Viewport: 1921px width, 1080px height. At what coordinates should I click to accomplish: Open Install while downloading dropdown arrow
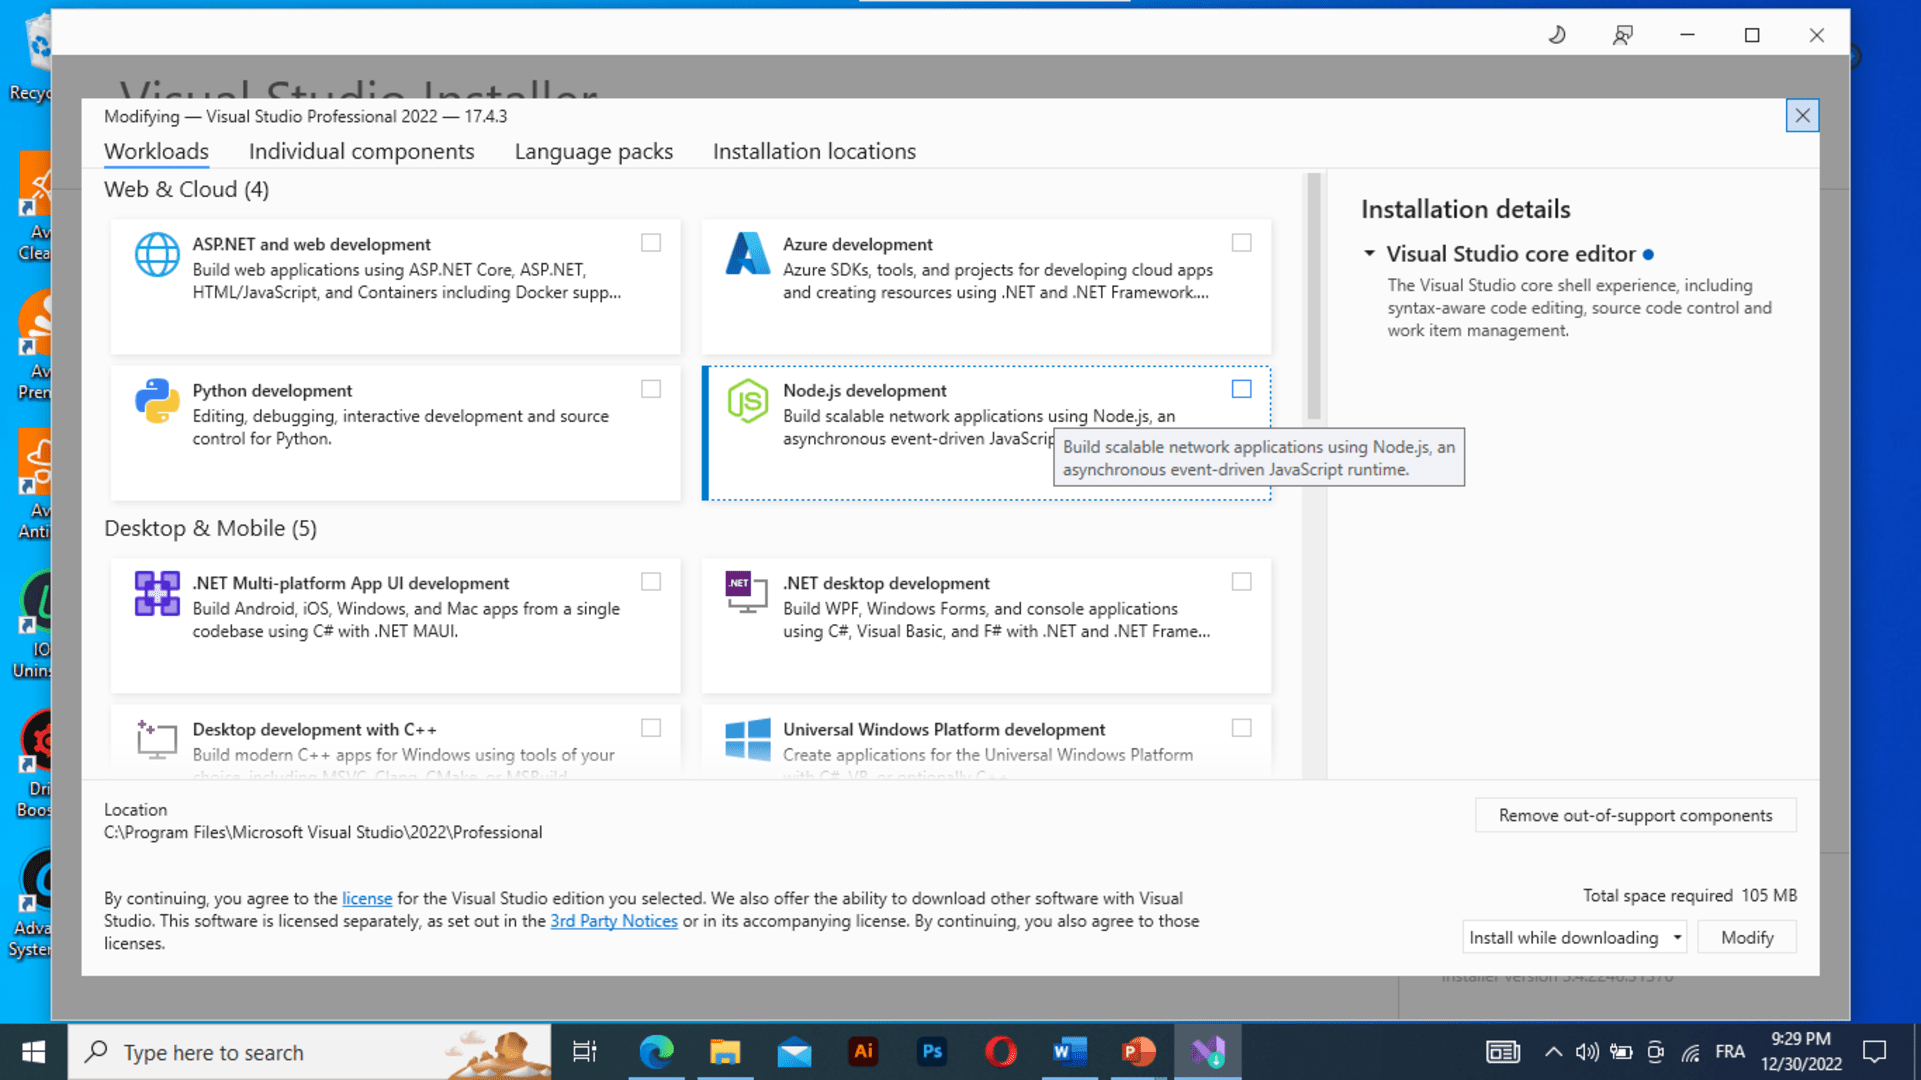[x=1677, y=938]
